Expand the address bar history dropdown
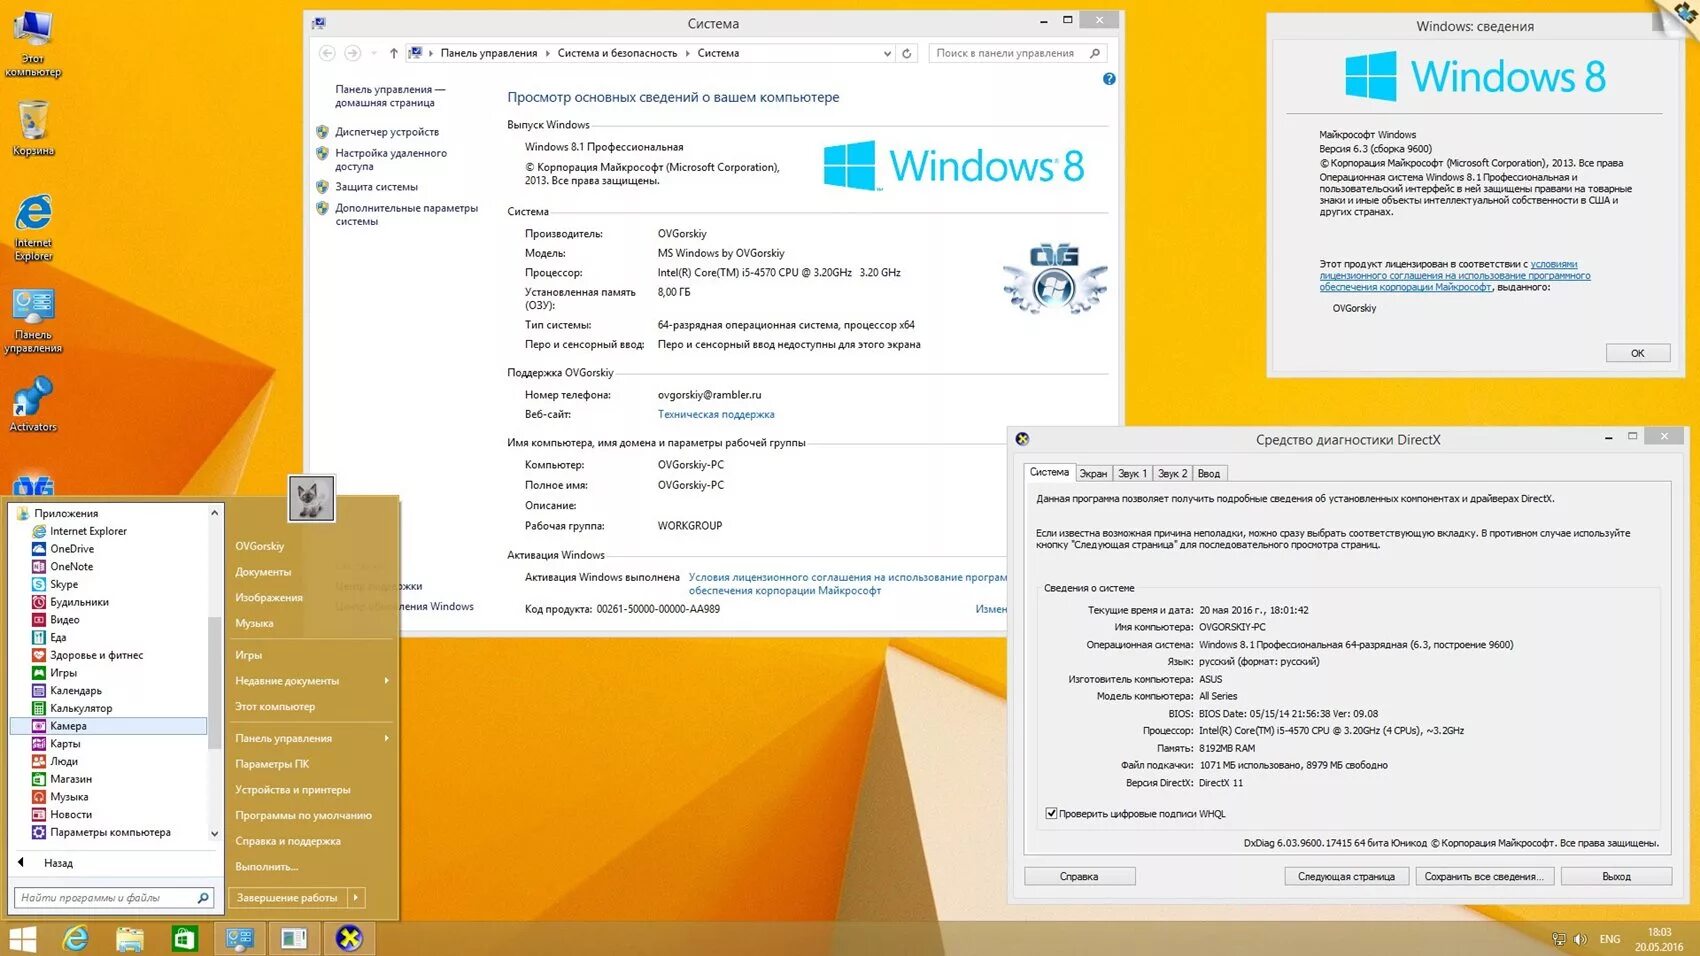 887,54
